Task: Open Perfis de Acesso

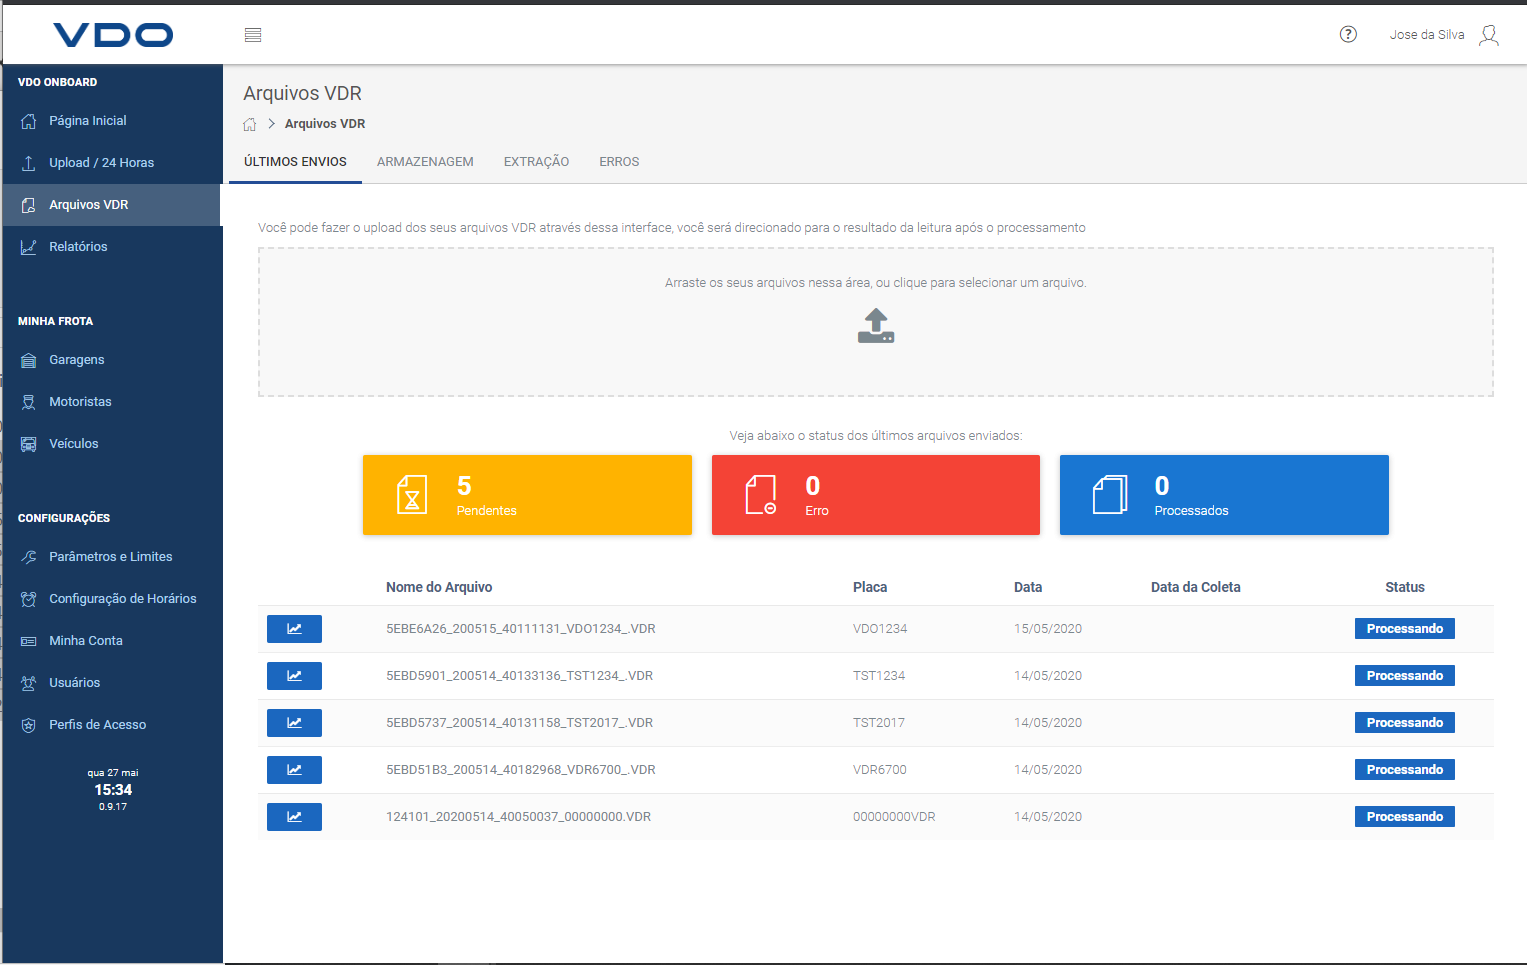Action: pos(98,724)
